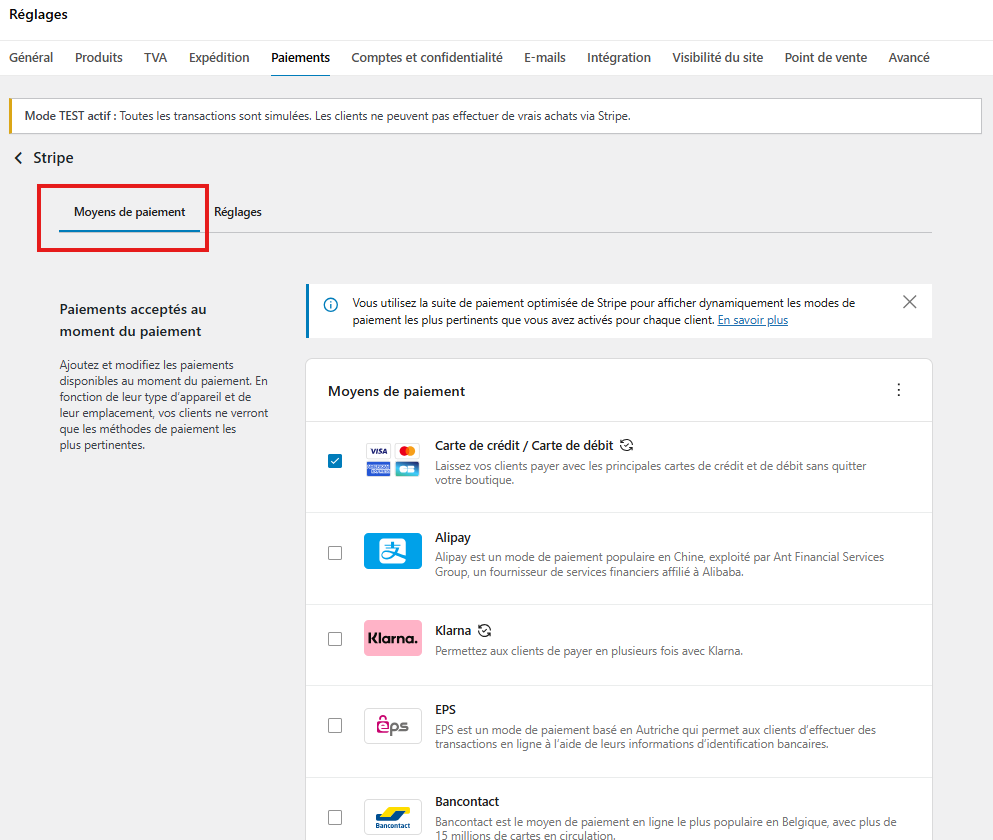Switch to the Avancé tab
The height and width of the screenshot is (840, 993).
909,58
